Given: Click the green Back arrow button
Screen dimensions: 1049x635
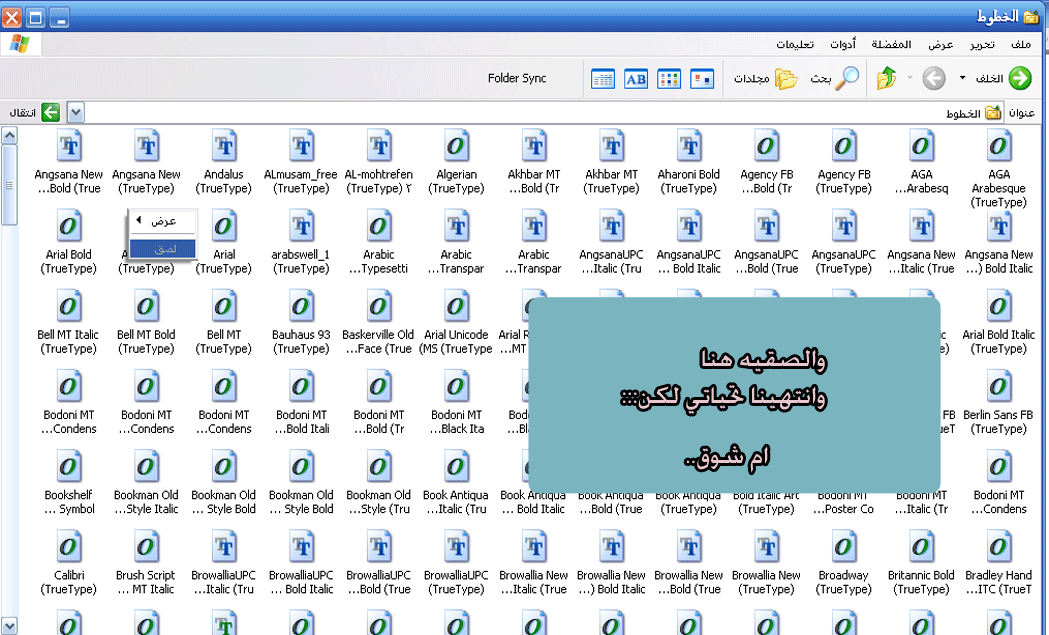Looking at the screenshot, I should (x=1019, y=78).
